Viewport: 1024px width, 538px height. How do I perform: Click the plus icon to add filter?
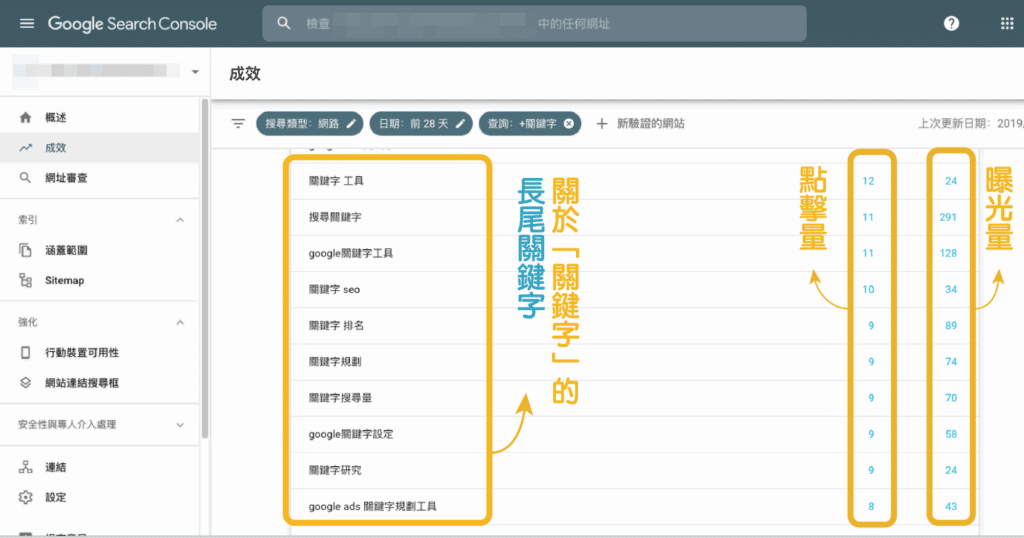[601, 123]
